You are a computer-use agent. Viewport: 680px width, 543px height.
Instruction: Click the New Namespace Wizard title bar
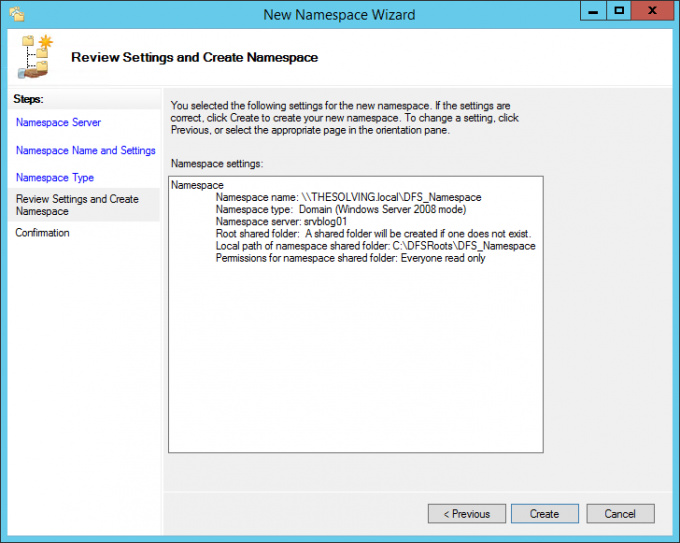point(338,14)
